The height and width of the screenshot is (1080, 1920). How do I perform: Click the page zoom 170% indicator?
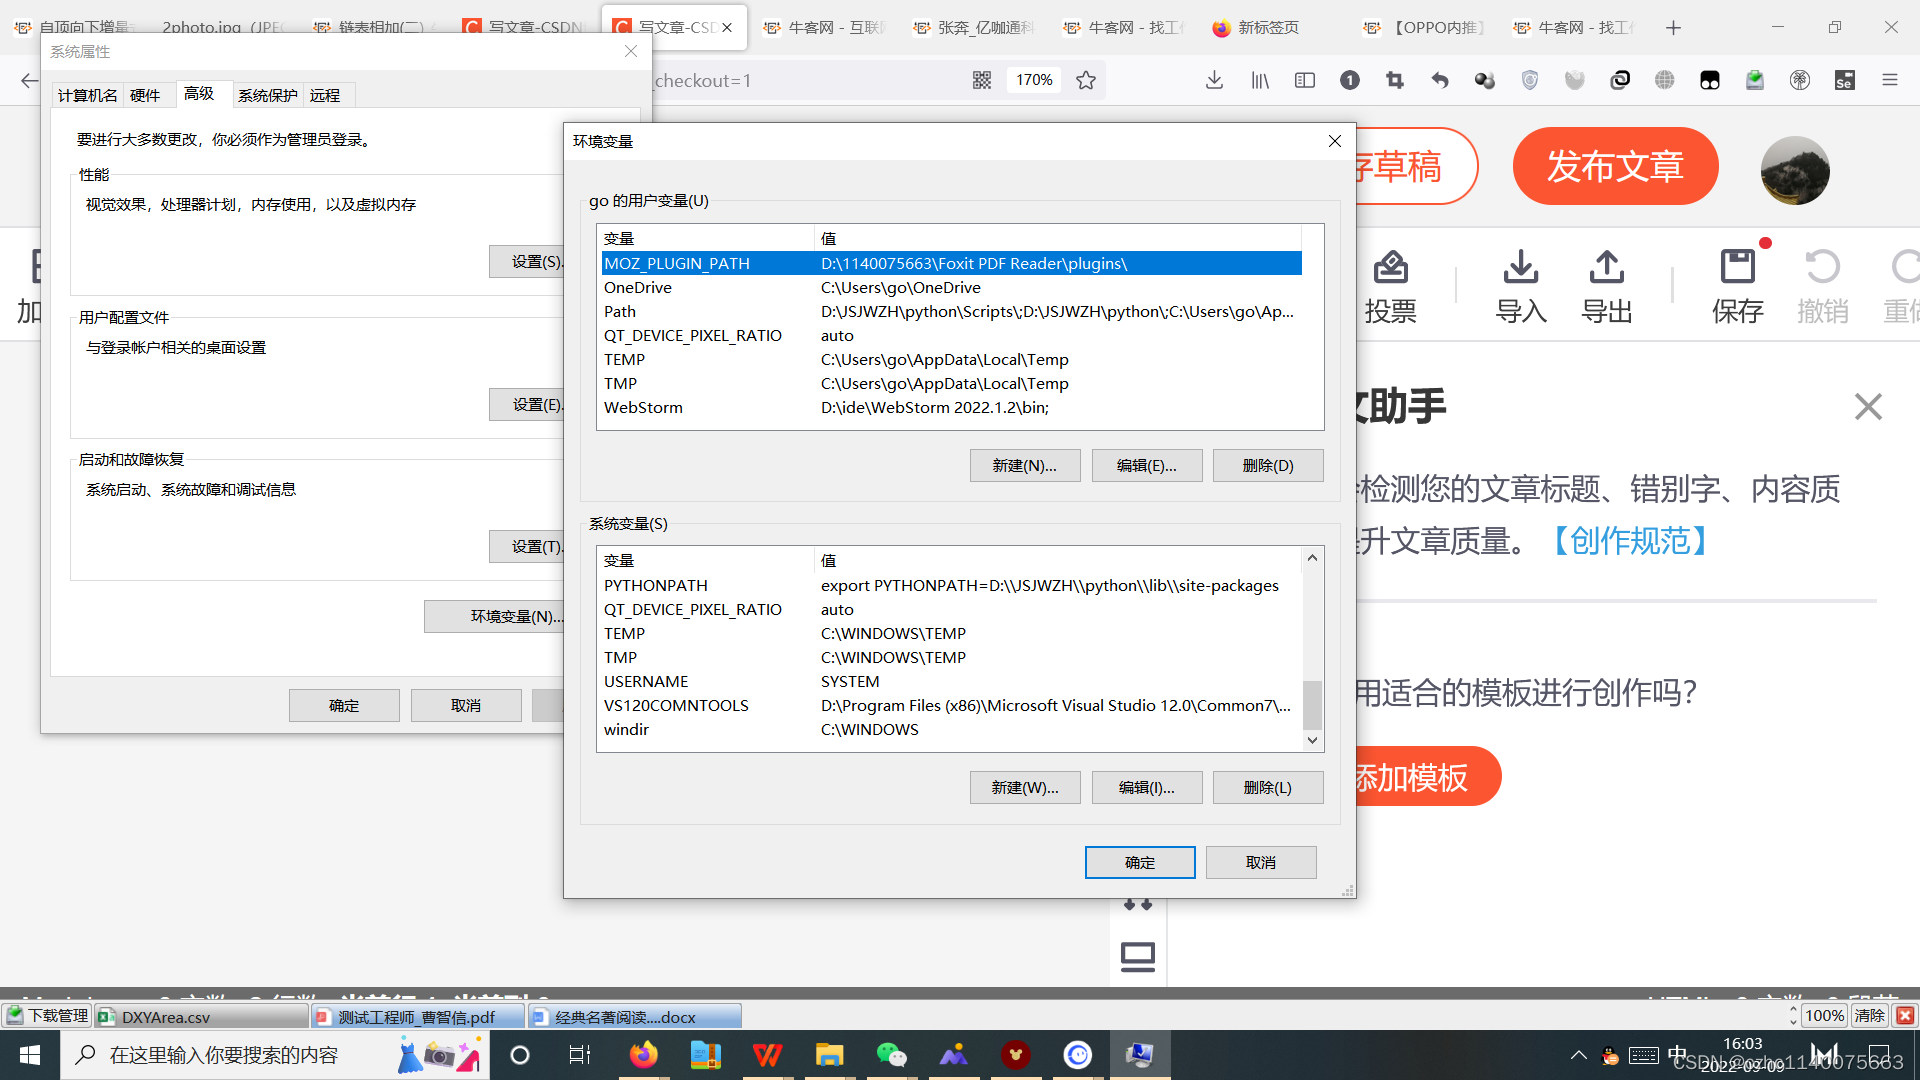tap(1034, 80)
